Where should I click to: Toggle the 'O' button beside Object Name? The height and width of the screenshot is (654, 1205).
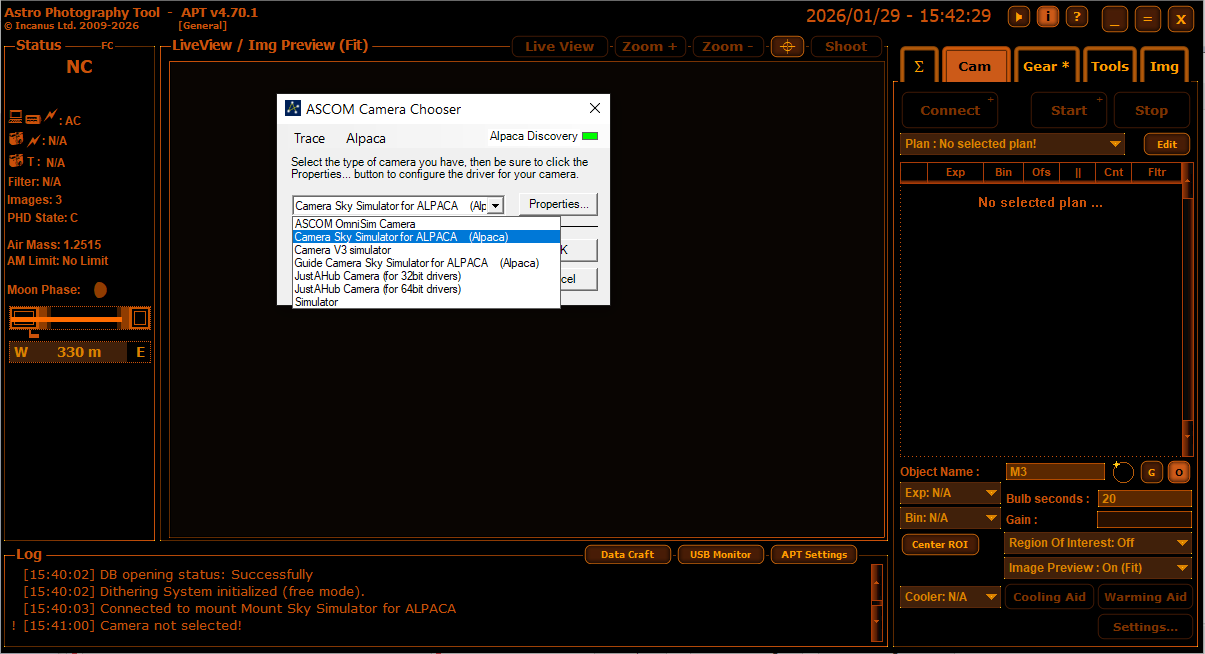tap(1179, 472)
